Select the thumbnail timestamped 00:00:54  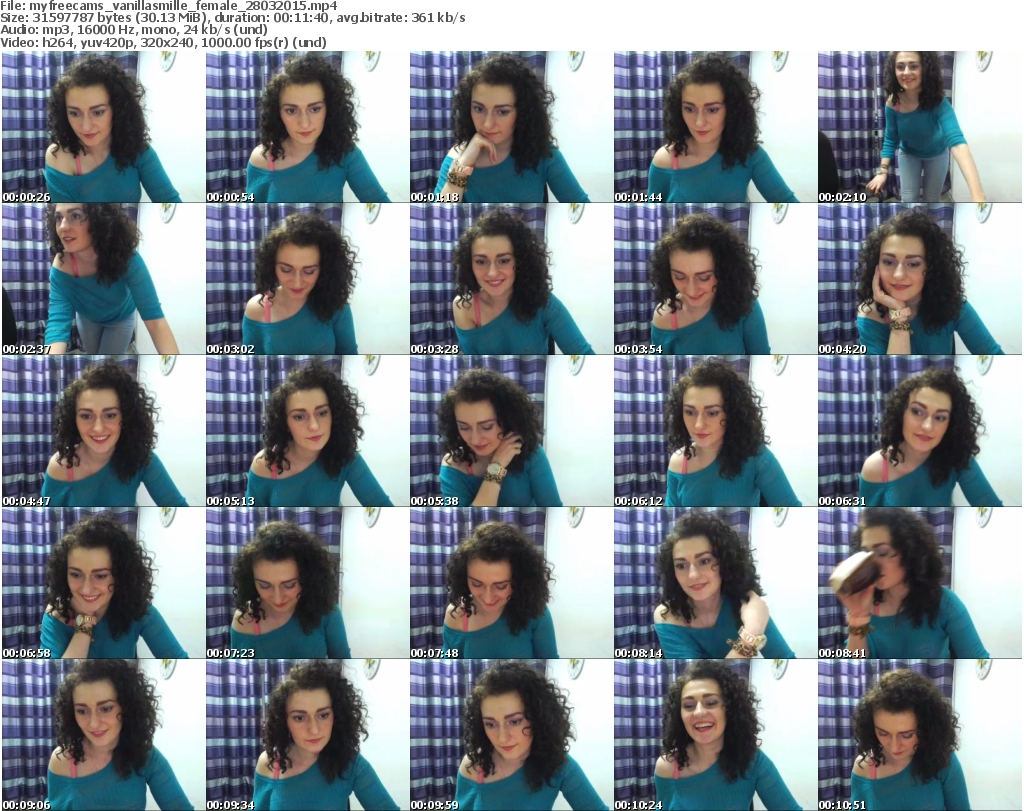[x=307, y=127]
